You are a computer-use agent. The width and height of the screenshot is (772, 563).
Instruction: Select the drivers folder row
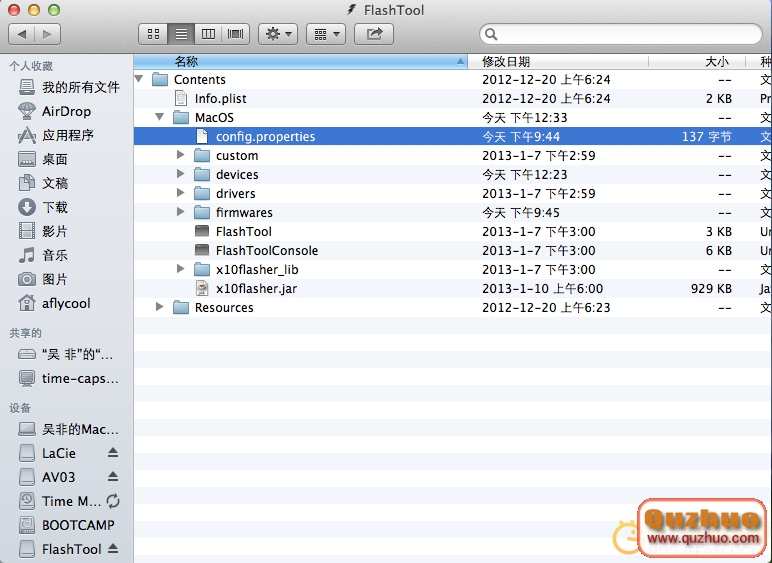[453, 193]
